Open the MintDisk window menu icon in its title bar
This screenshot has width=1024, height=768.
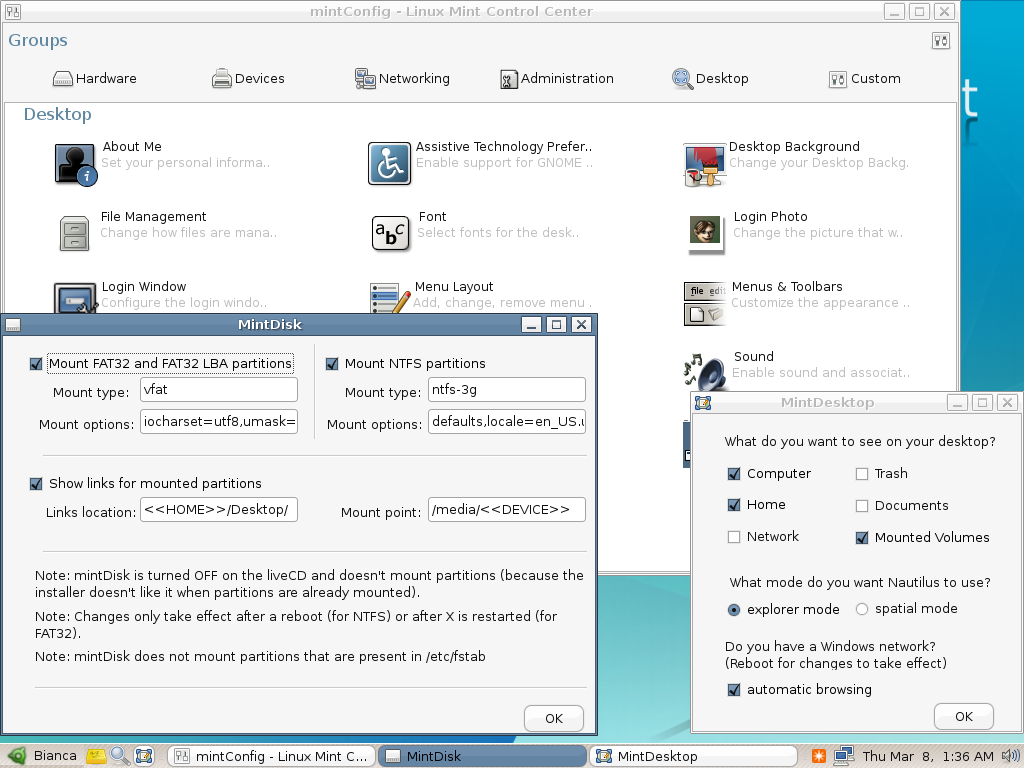(12, 325)
